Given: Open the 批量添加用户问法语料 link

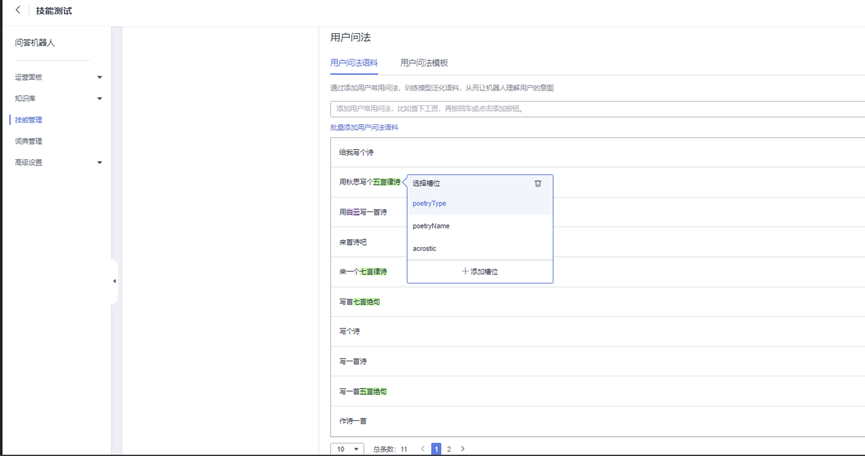Looking at the screenshot, I should pos(364,127).
